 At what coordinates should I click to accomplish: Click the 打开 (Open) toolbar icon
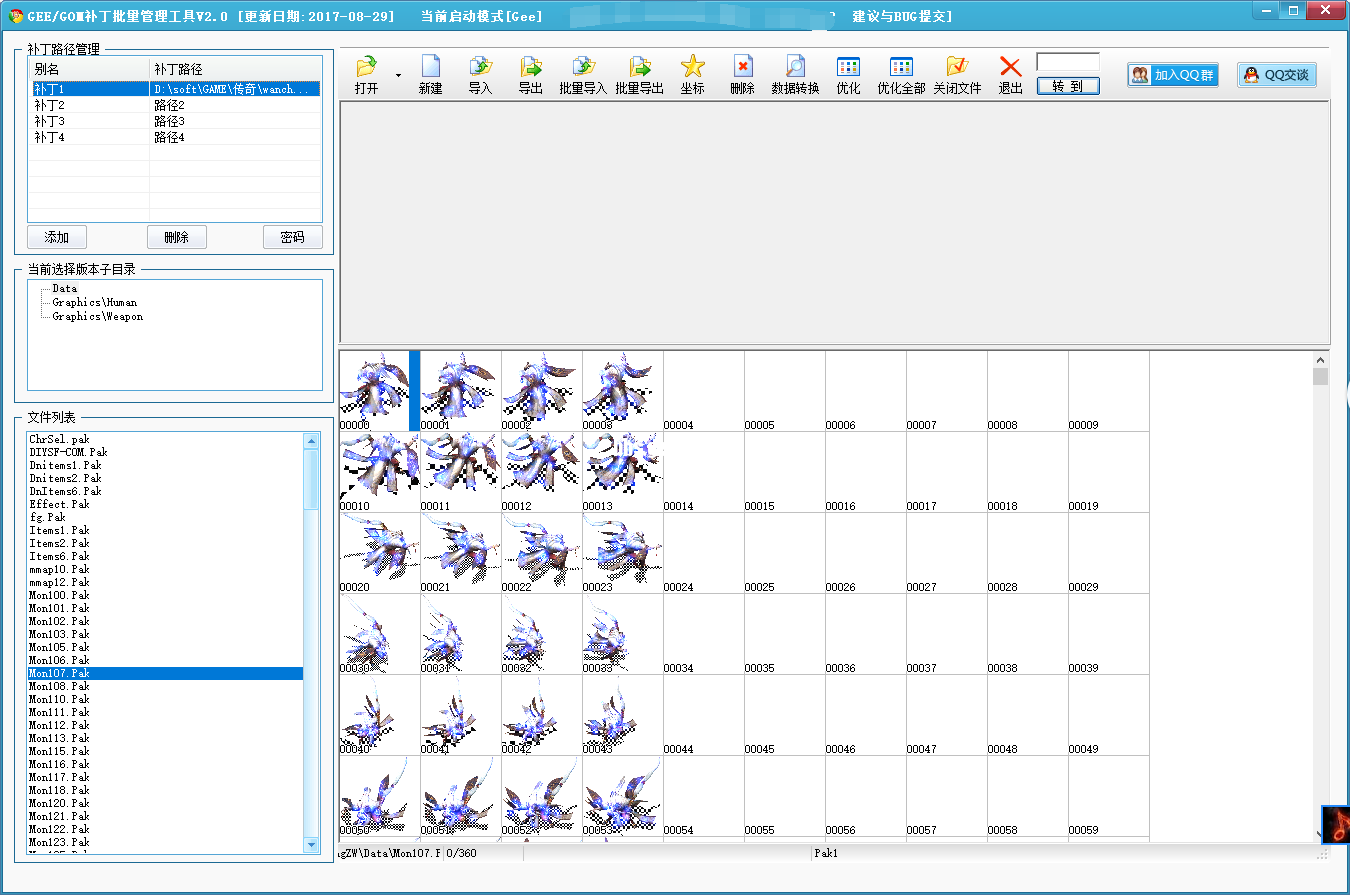coord(367,67)
